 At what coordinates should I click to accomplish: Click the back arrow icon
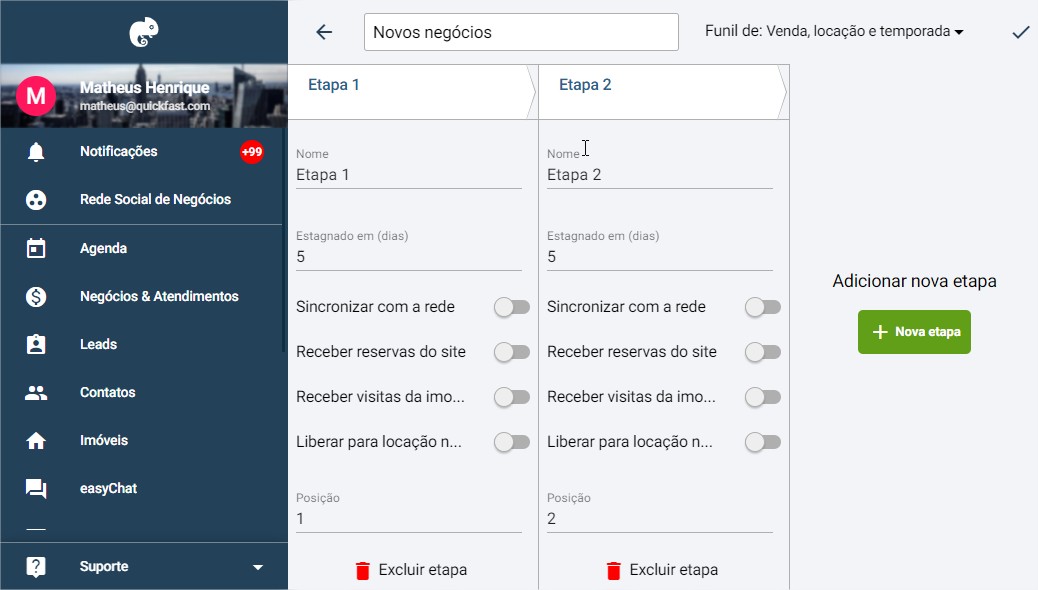[324, 32]
